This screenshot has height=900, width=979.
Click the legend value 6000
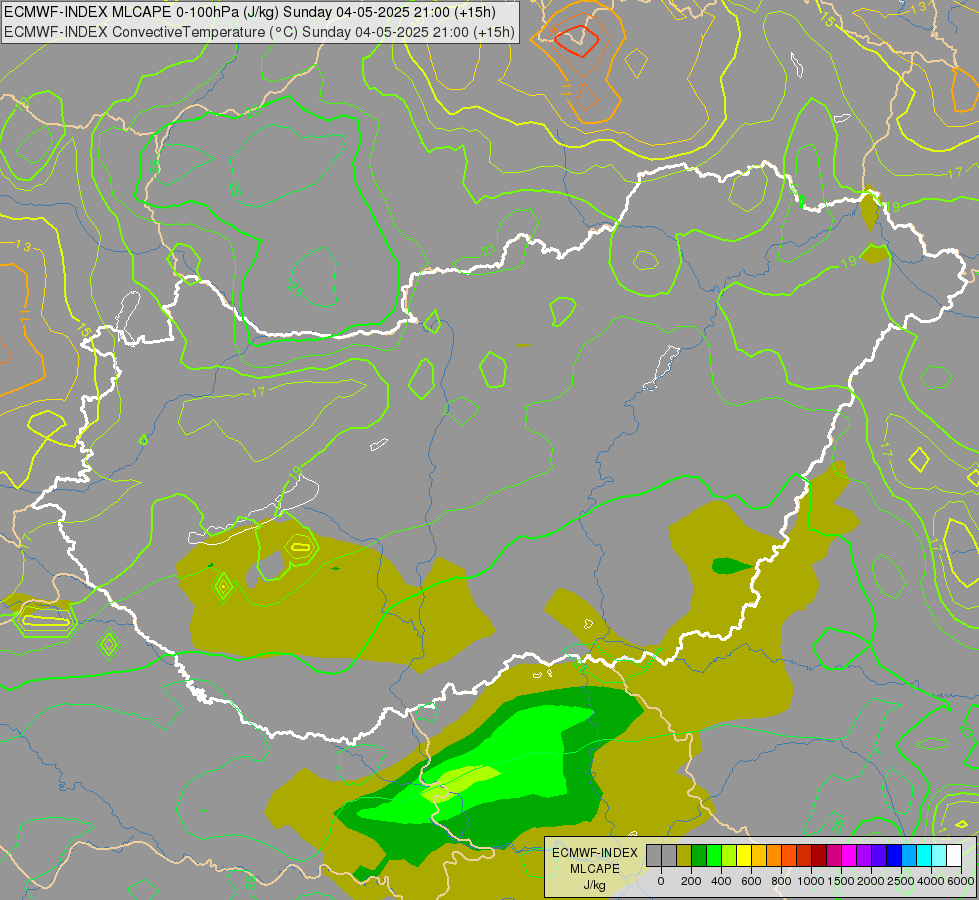tap(961, 881)
